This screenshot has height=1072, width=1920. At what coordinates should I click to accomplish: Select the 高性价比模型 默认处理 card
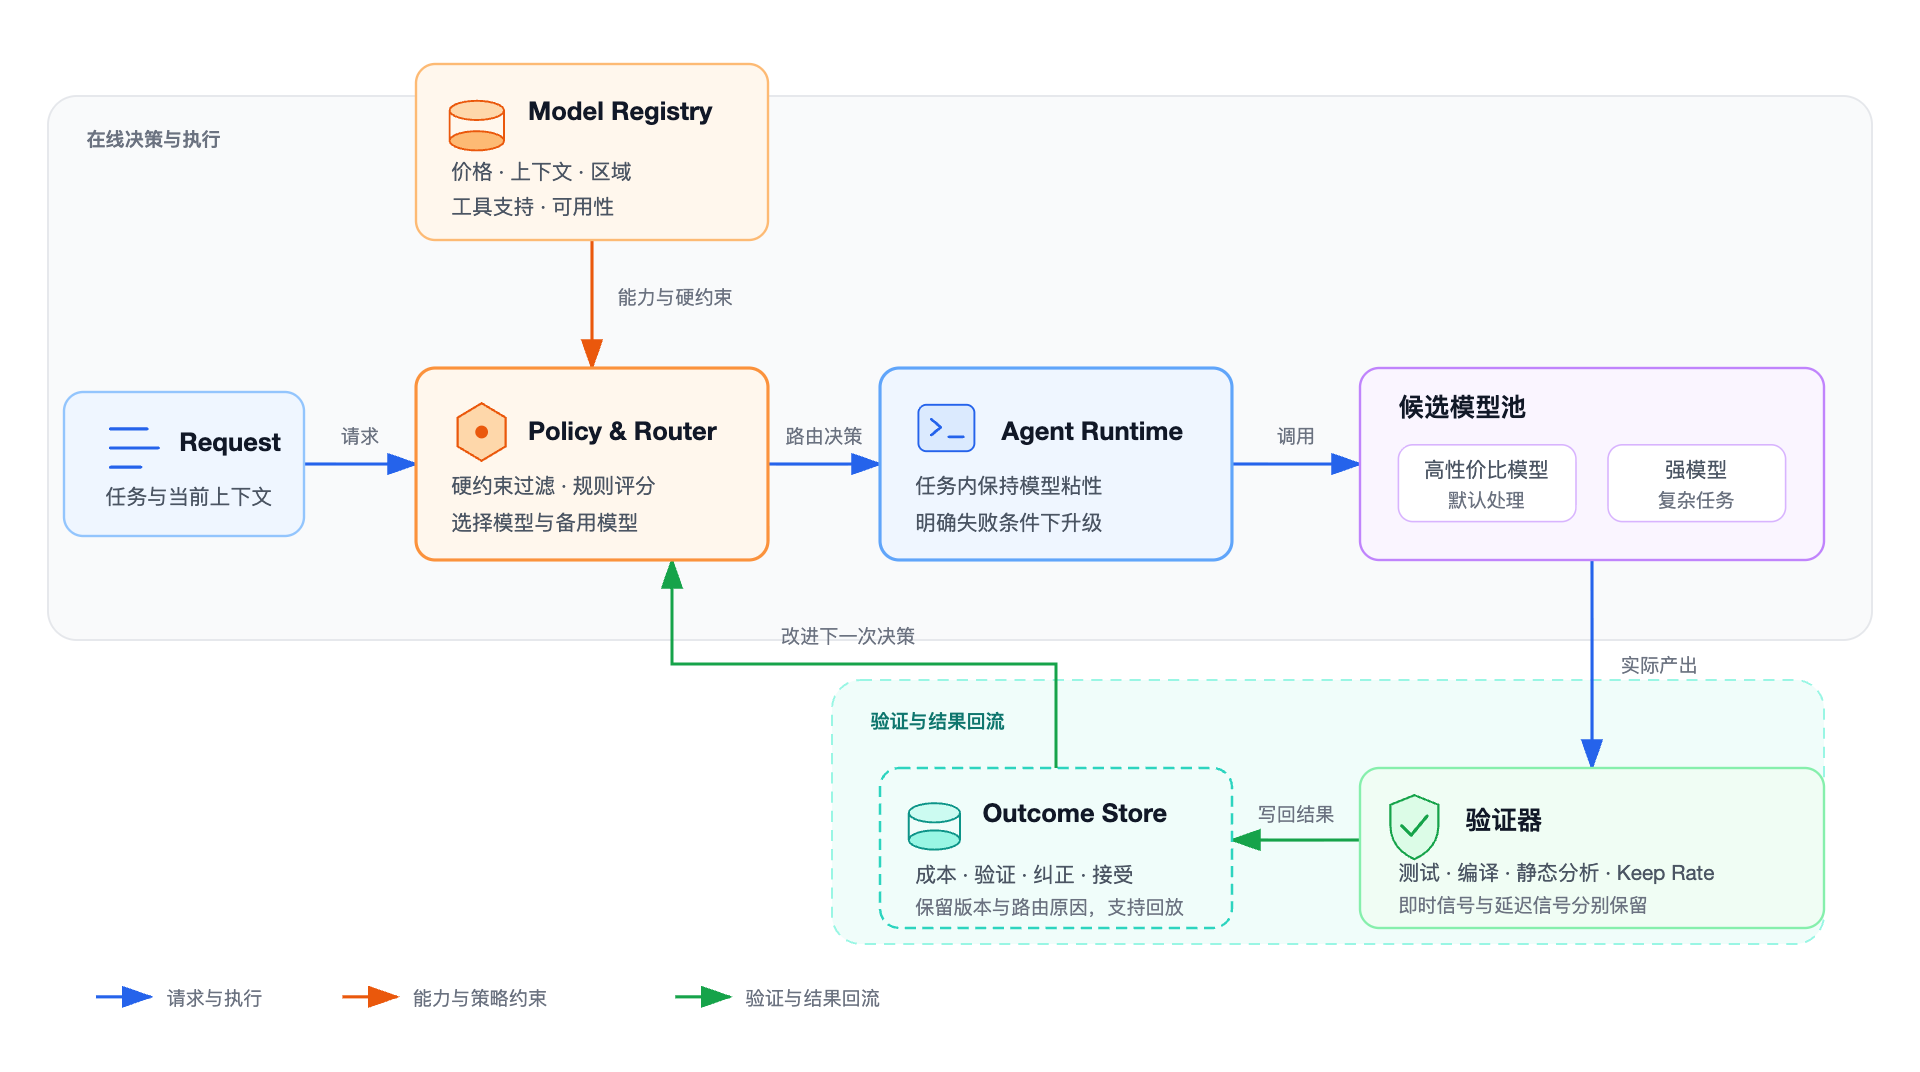(1487, 483)
